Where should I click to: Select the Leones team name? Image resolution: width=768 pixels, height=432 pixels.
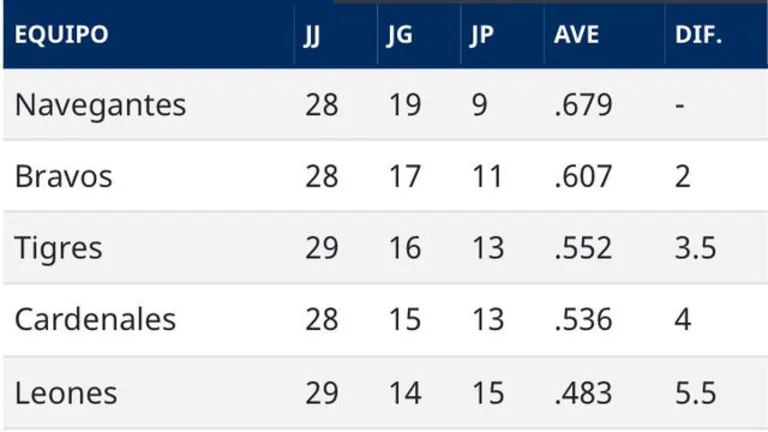[66, 393]
